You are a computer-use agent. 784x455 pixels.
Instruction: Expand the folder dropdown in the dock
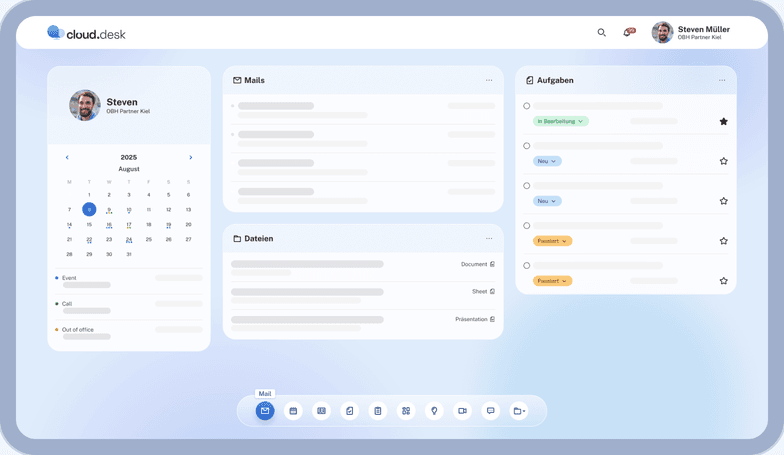519,411
